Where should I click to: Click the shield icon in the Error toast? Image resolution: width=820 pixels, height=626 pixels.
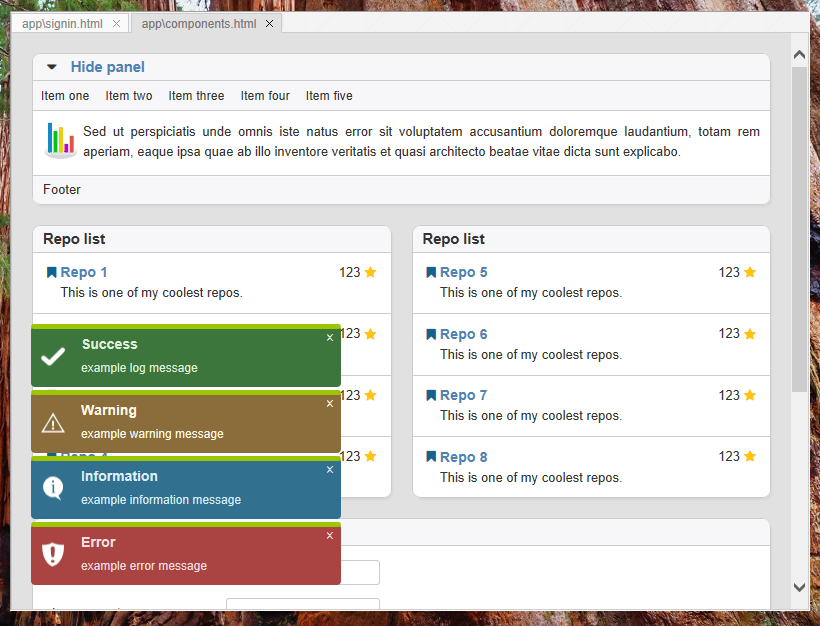click(x=52, y=553)
